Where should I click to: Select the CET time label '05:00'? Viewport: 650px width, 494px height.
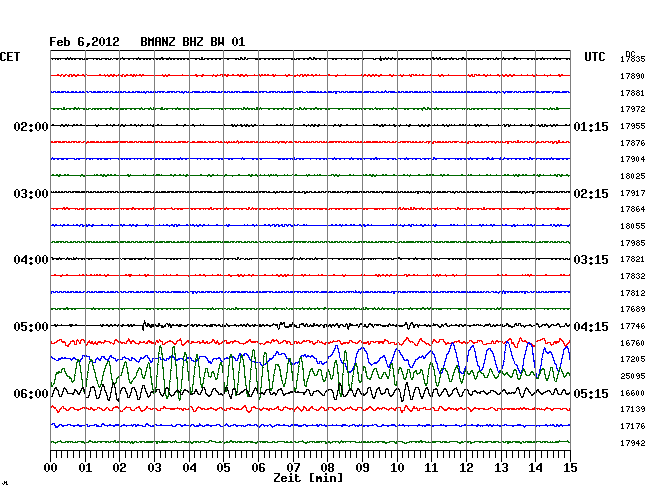31,327
